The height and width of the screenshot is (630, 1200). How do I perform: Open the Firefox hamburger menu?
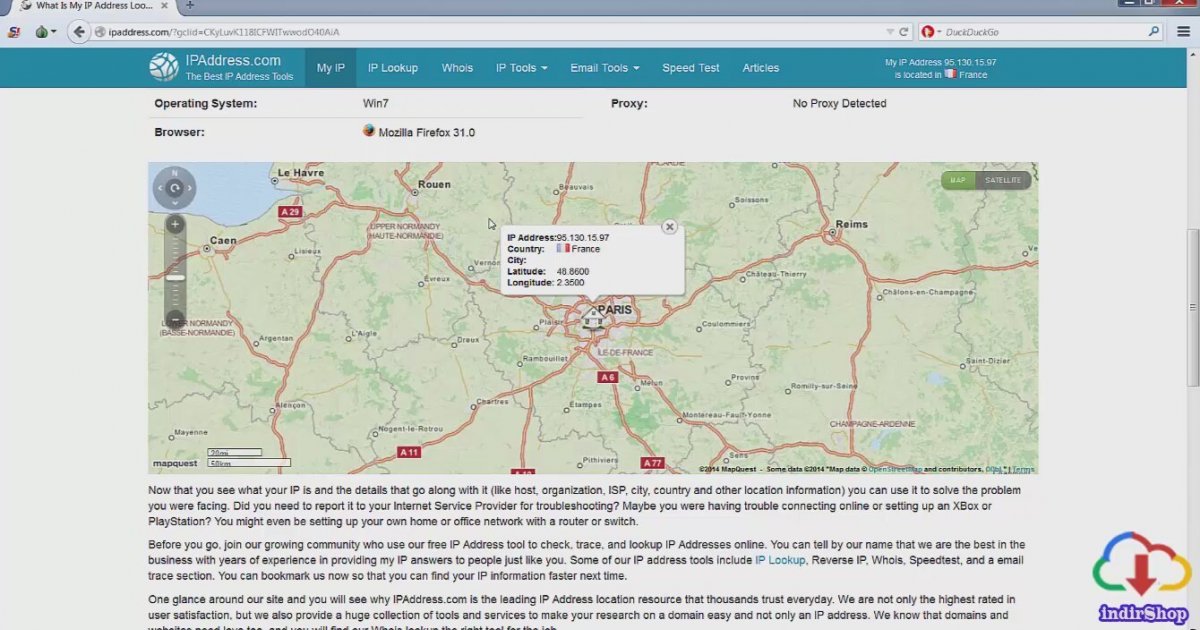[x=1183, y=32]
